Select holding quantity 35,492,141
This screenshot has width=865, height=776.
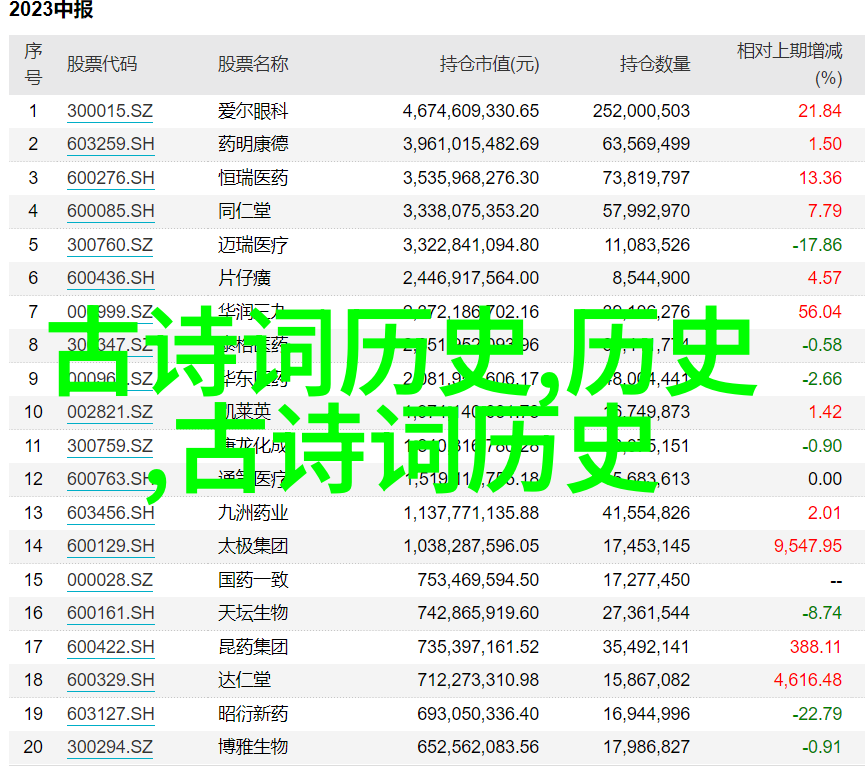pyautogui.click(x=646, y=647)
